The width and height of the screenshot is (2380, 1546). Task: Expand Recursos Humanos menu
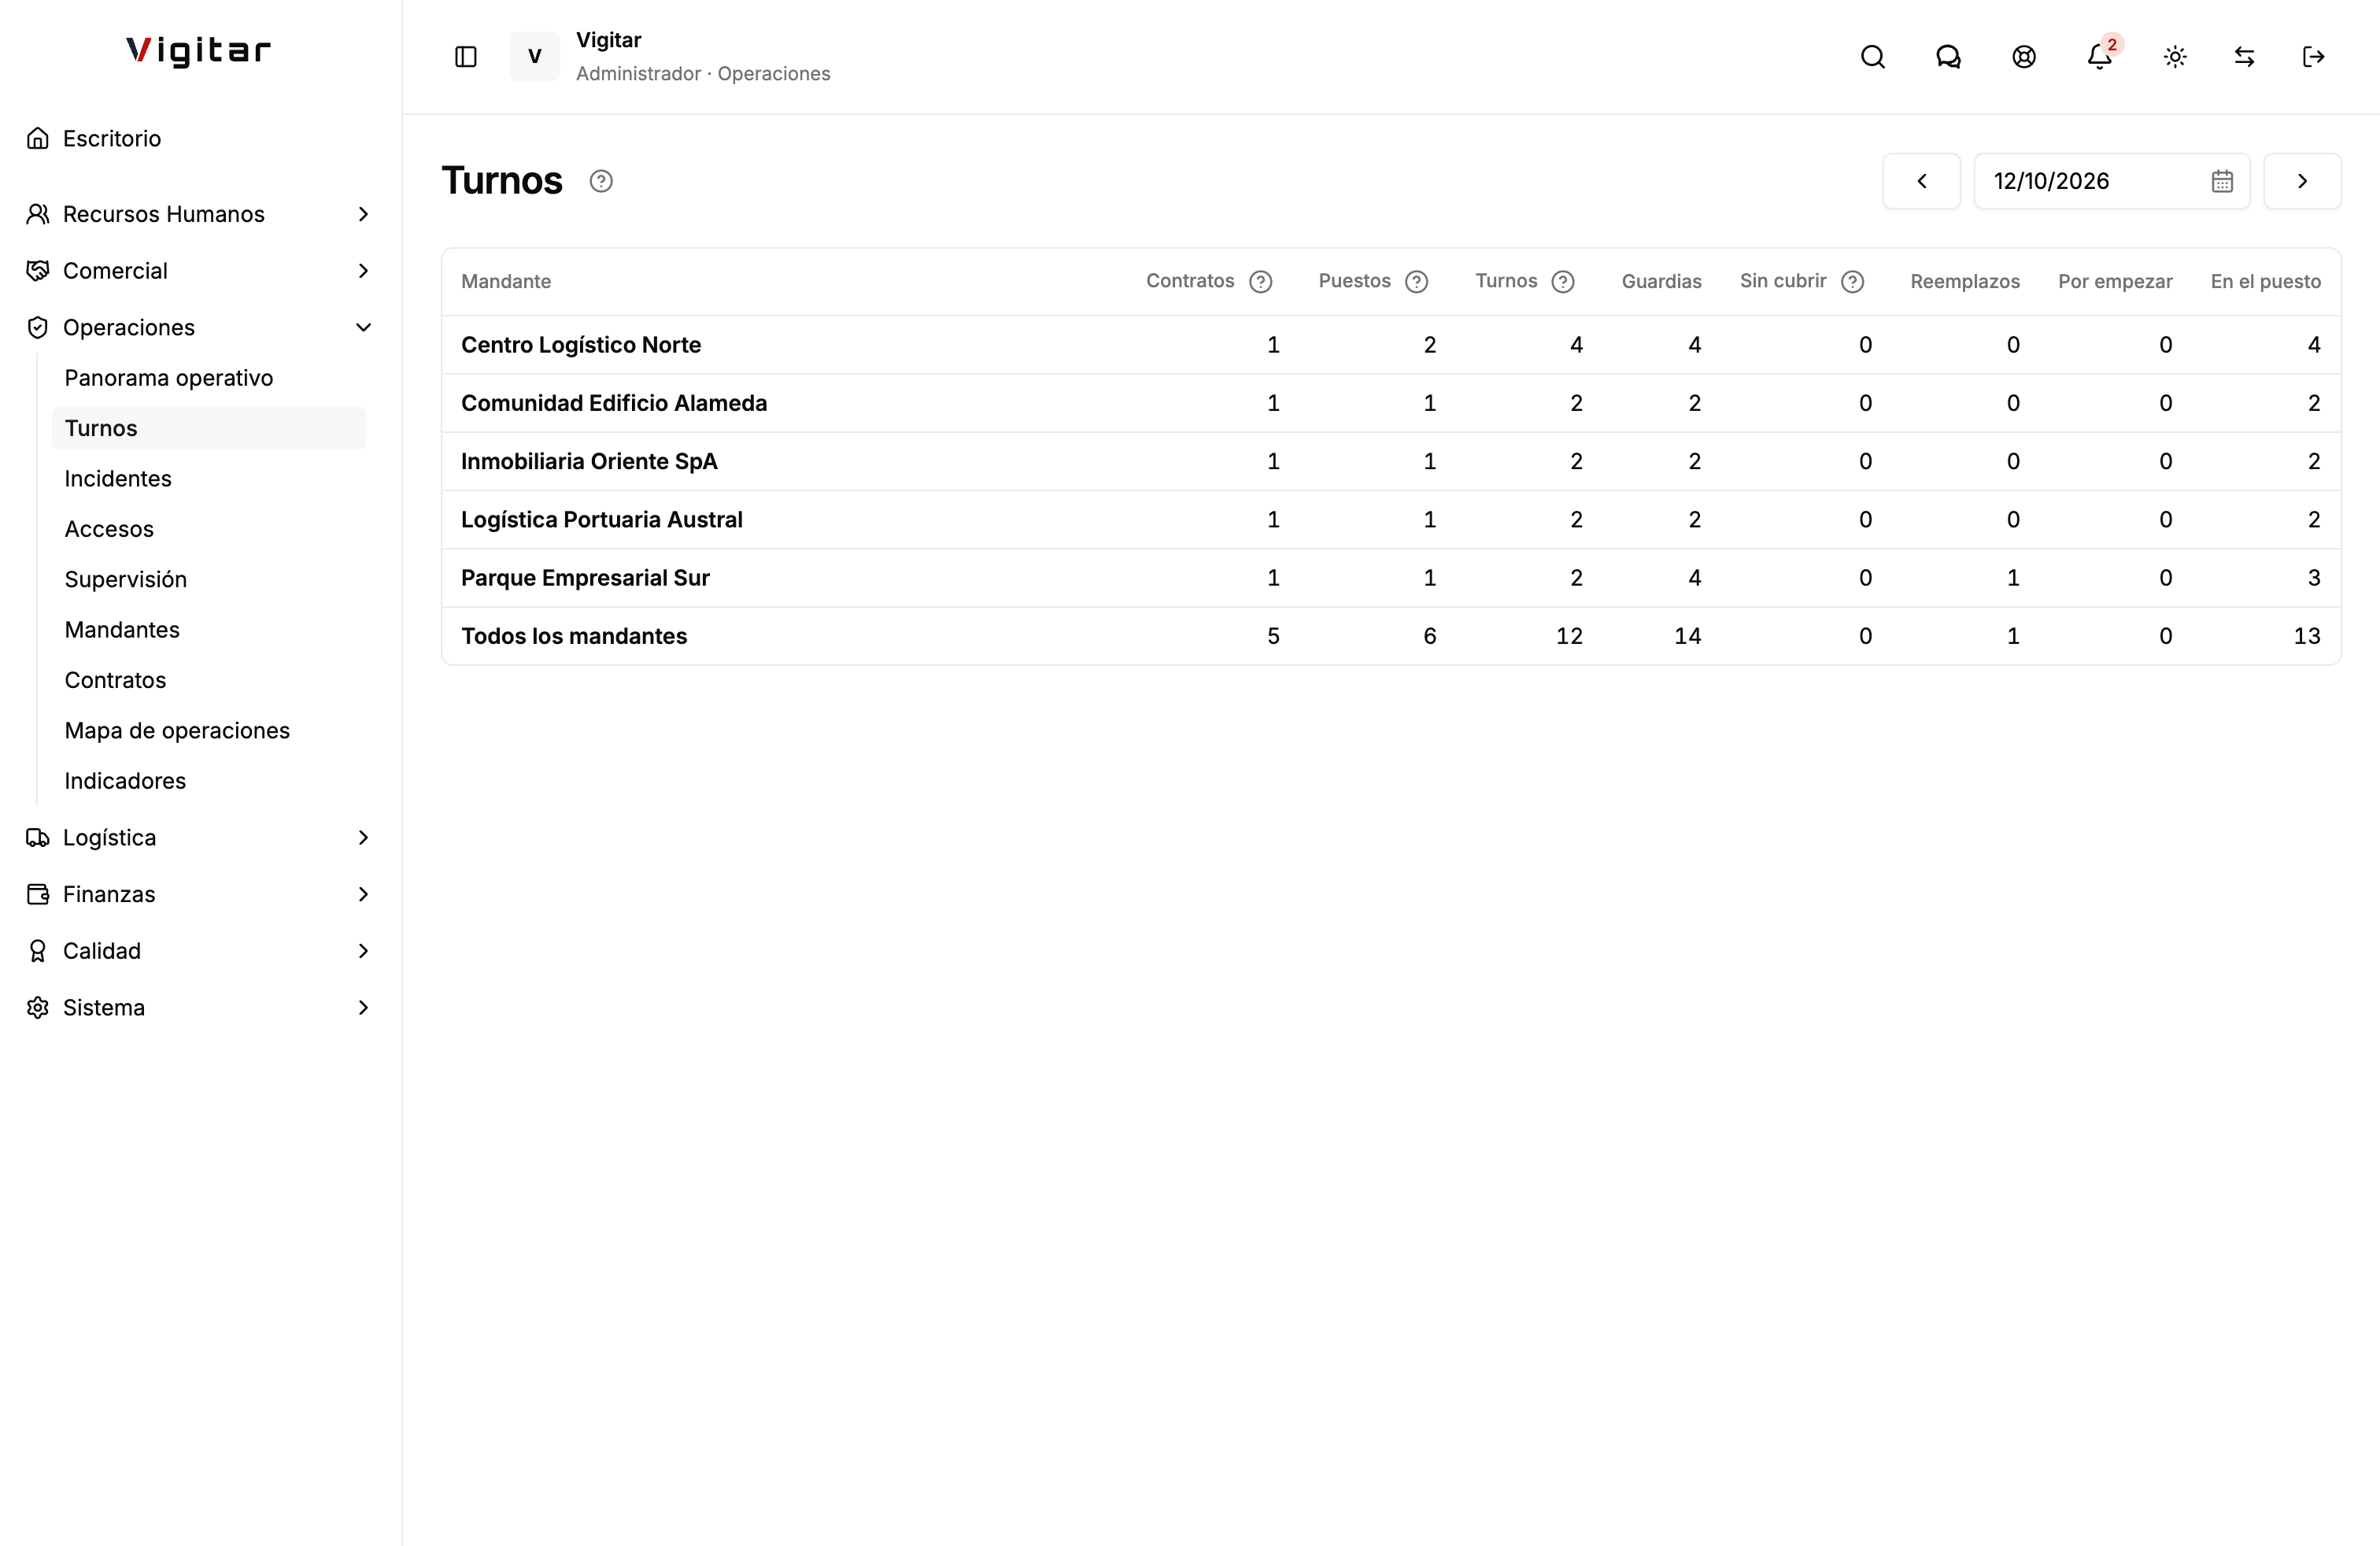tap(200, 214)
